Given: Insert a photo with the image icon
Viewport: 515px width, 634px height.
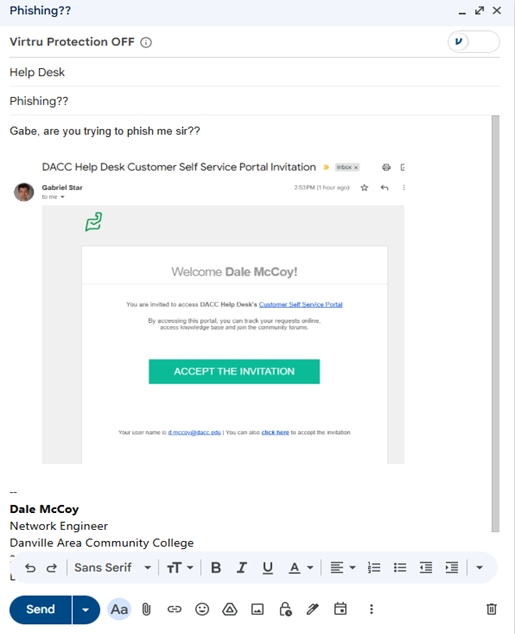Looking at the screenshot, I should tap(258, 609).
